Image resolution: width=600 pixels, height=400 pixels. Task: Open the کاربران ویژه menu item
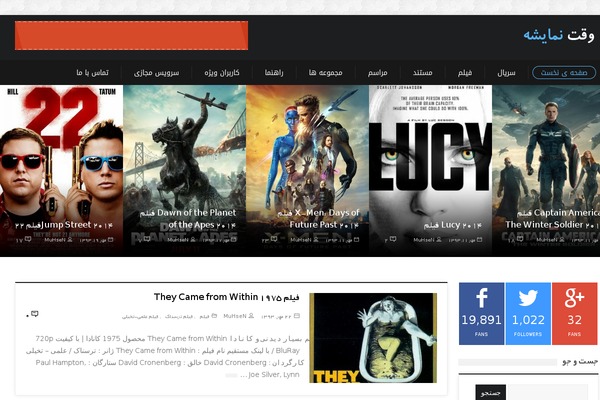tap(222, 72)
